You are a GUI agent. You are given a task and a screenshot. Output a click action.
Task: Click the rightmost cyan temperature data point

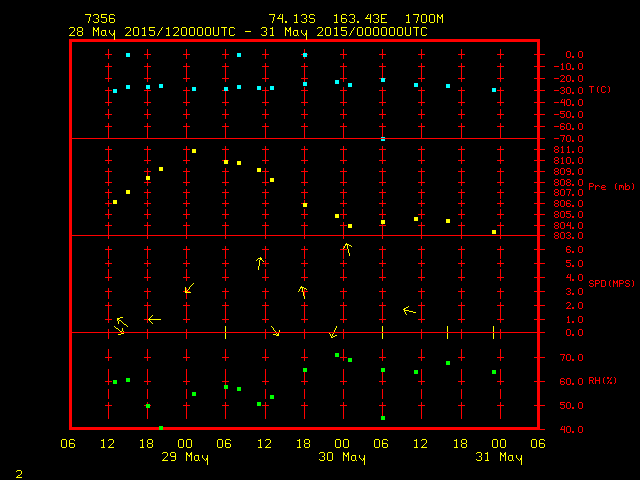(x=494, y=90)
